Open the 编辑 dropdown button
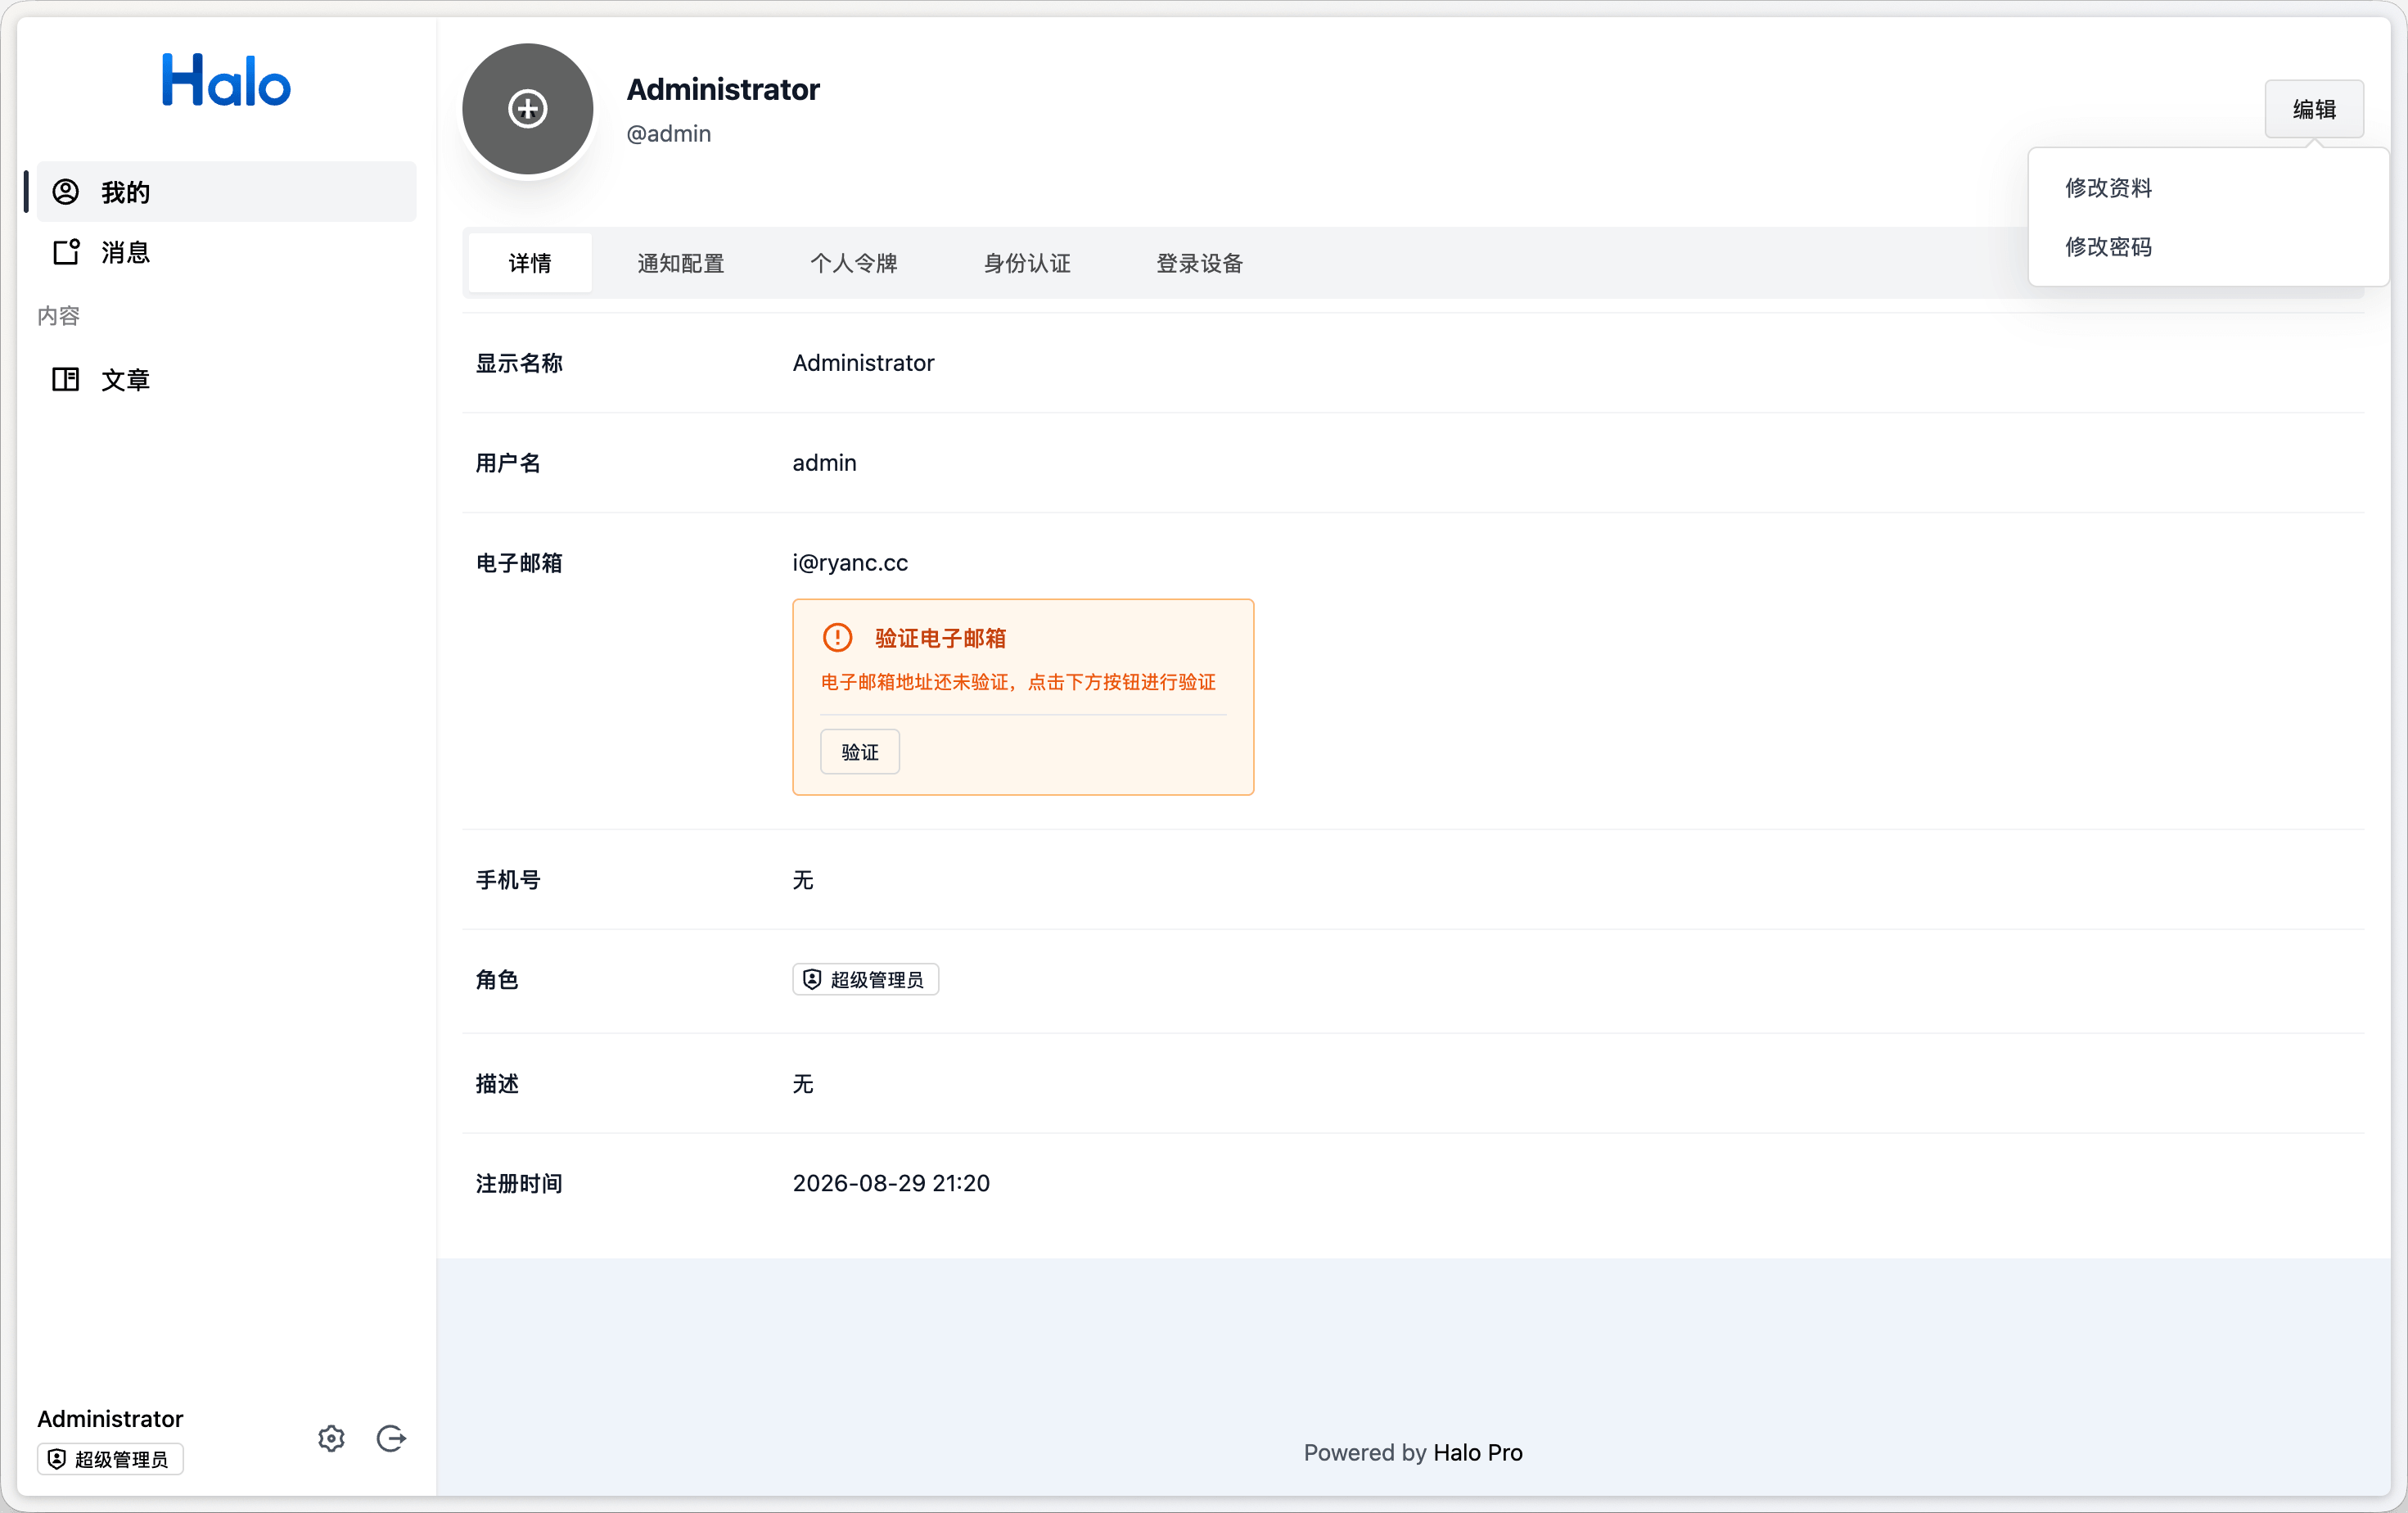The height and width of the screenshot is (1513, 2408). pos(2314,109)
